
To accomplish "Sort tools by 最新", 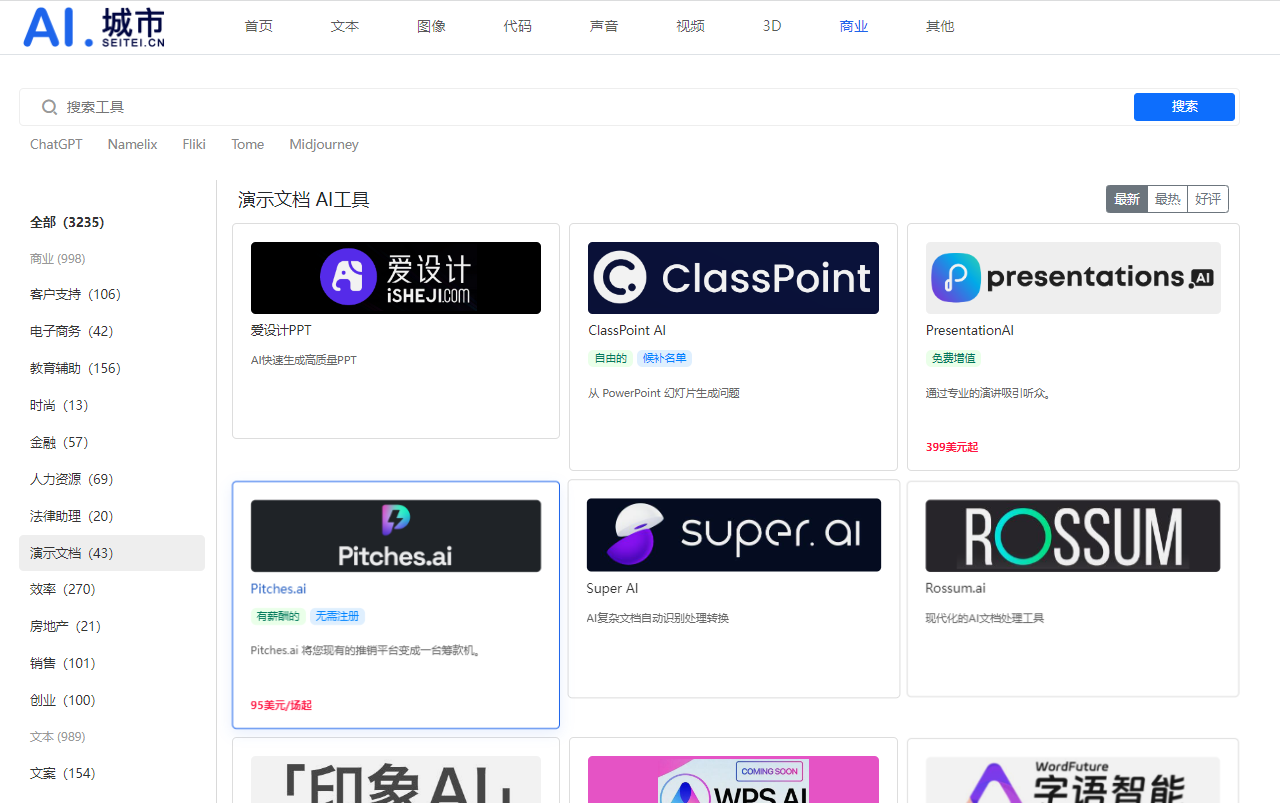I will [x=1127, y=199].
